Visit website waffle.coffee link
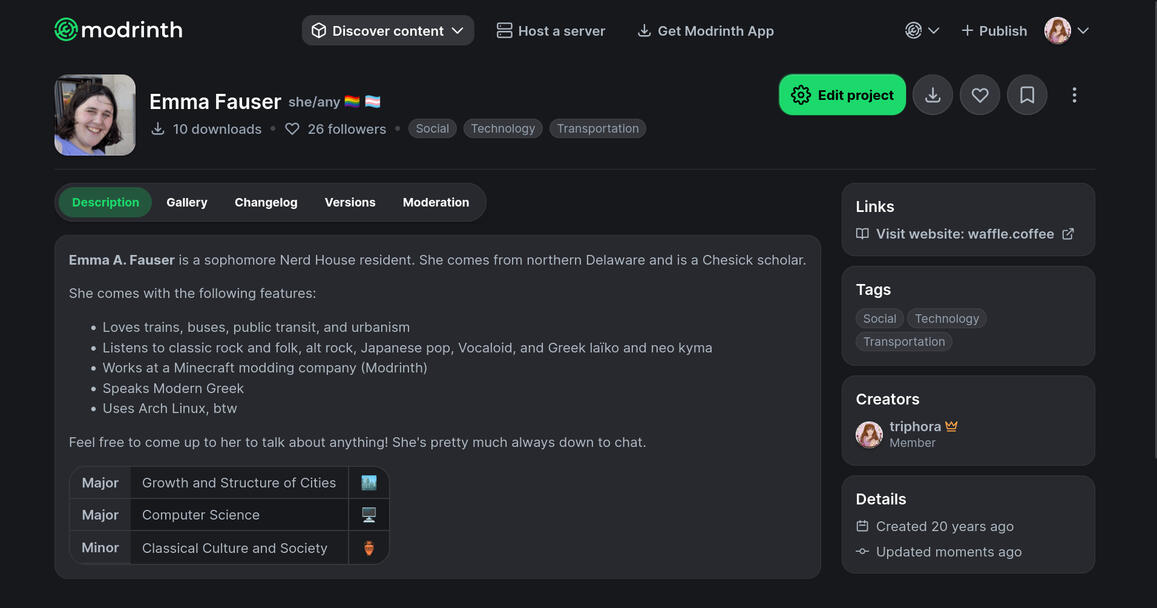The height and width of the screenshot is (608, 1157). (x=964, y=234)
